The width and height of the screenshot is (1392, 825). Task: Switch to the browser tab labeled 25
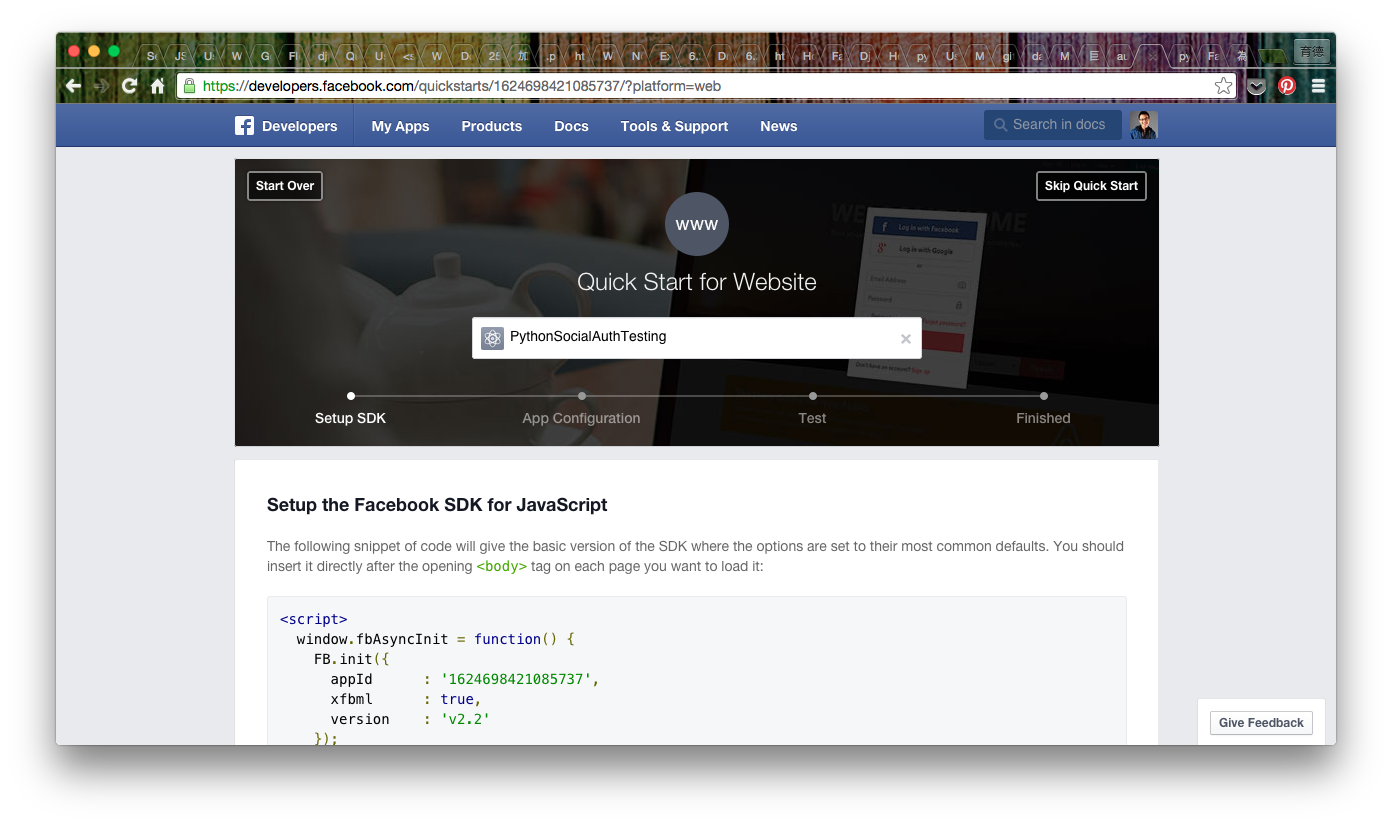494,56
